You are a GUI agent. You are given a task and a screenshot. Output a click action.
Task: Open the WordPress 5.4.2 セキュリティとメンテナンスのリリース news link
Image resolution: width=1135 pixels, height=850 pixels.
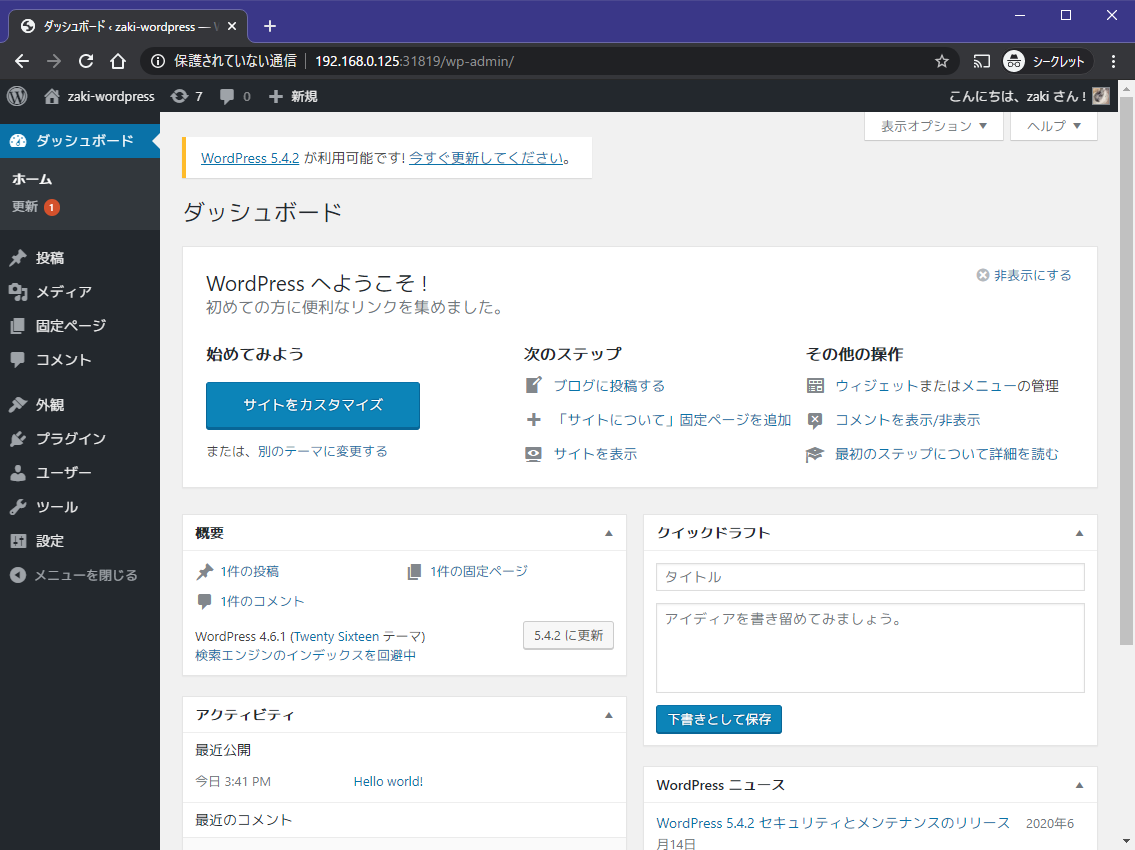833,823
